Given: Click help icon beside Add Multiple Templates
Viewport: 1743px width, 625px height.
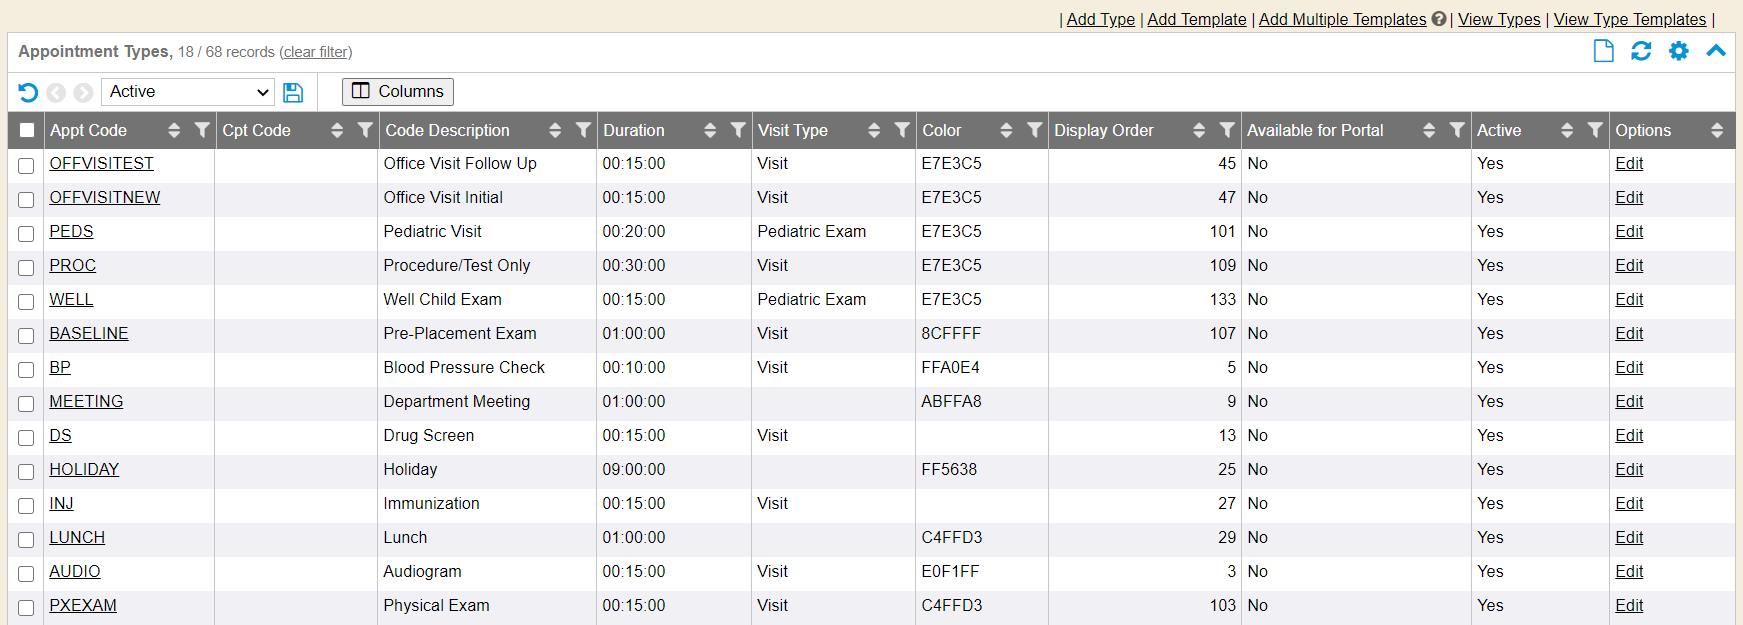Looking at the screenshot, I should (x=1439, y=19).
